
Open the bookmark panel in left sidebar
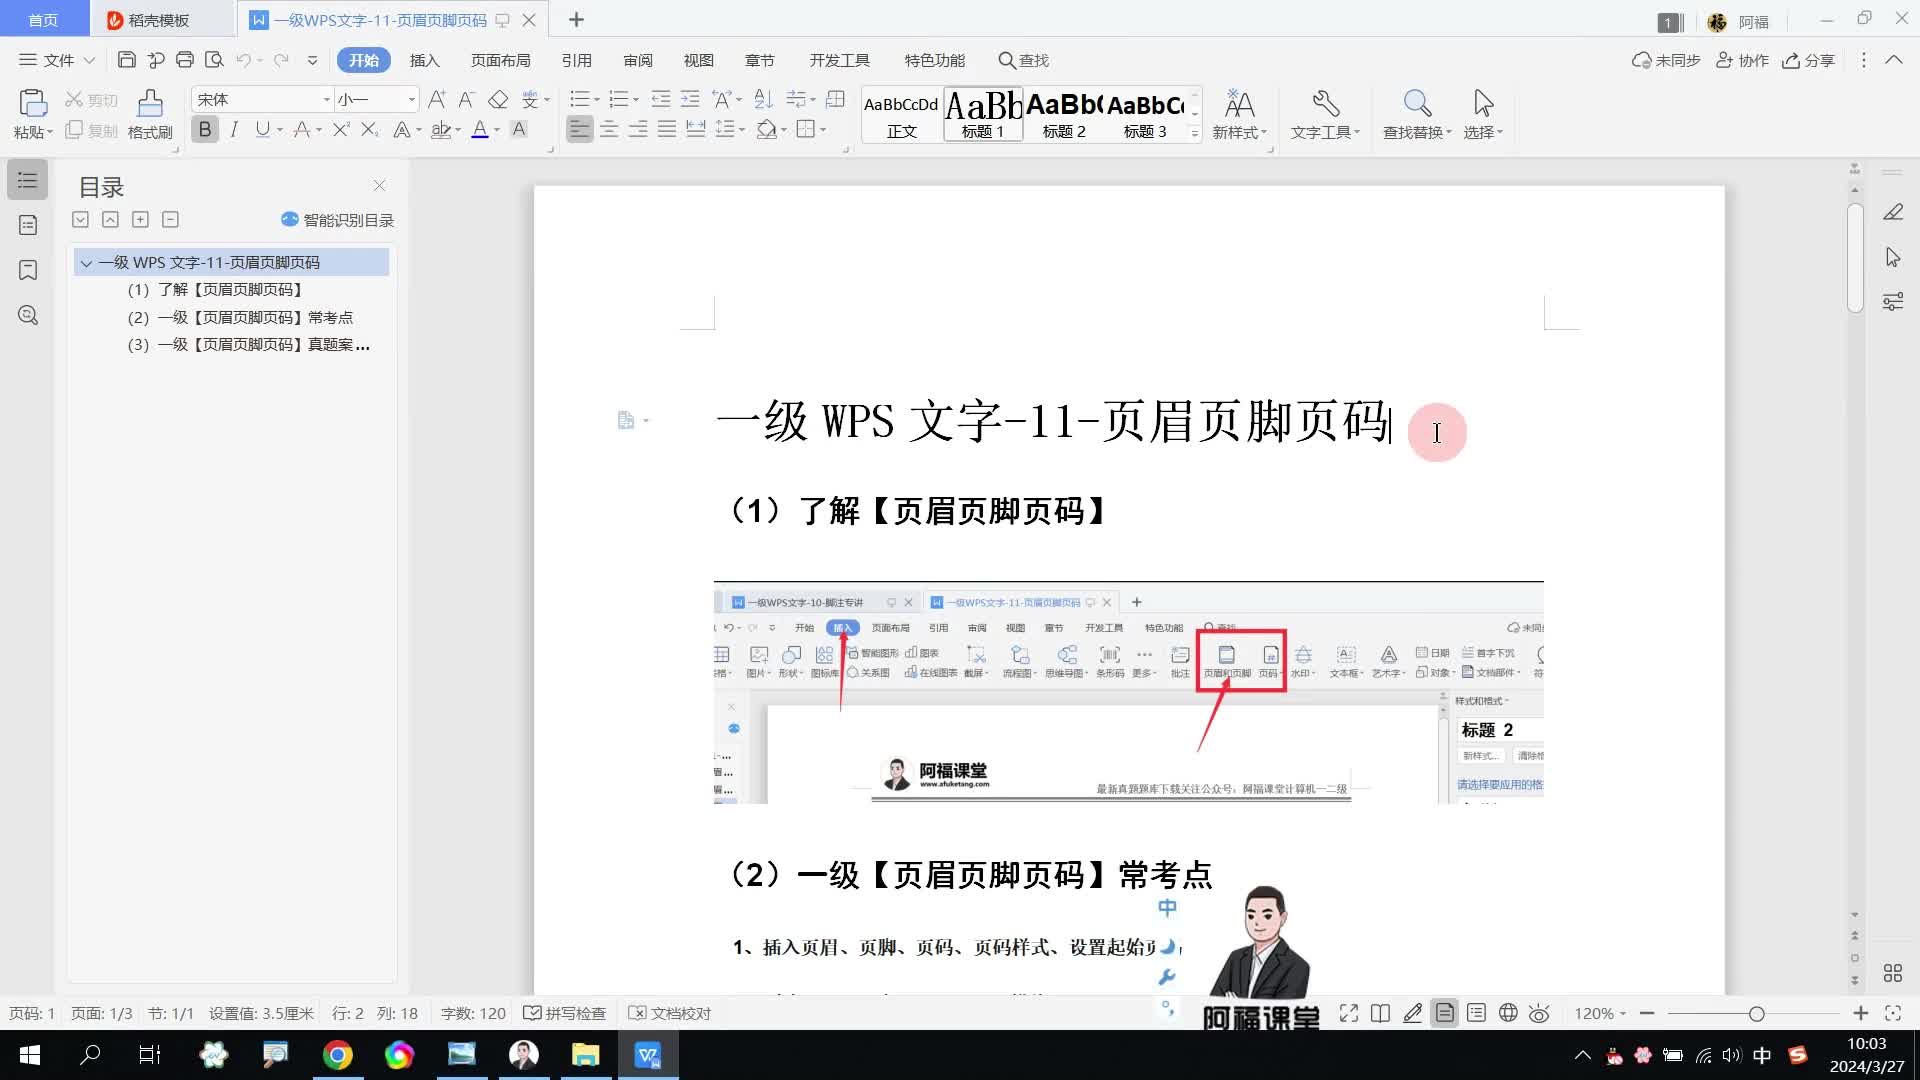coord(28,270)
